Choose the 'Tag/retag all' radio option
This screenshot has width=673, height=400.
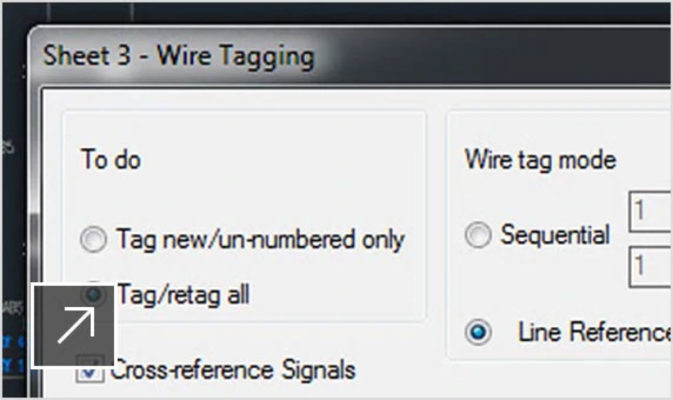(94, 294)
